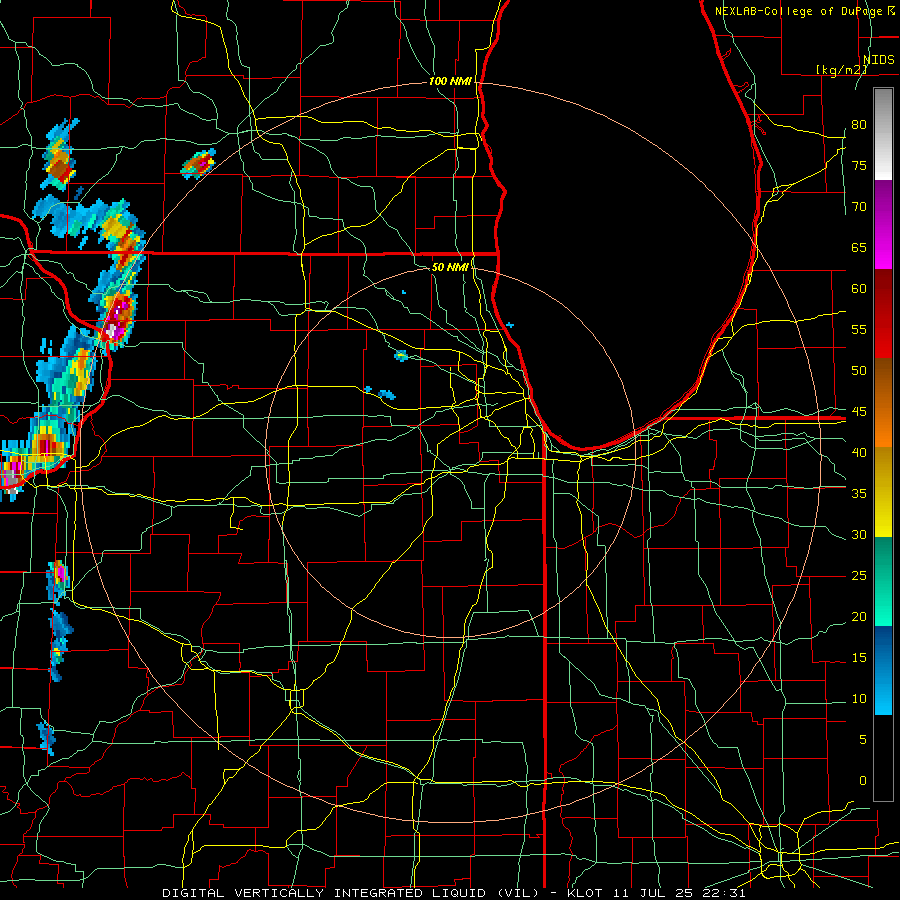Pick the green segment of the color bar

click(x=883, y=581)
